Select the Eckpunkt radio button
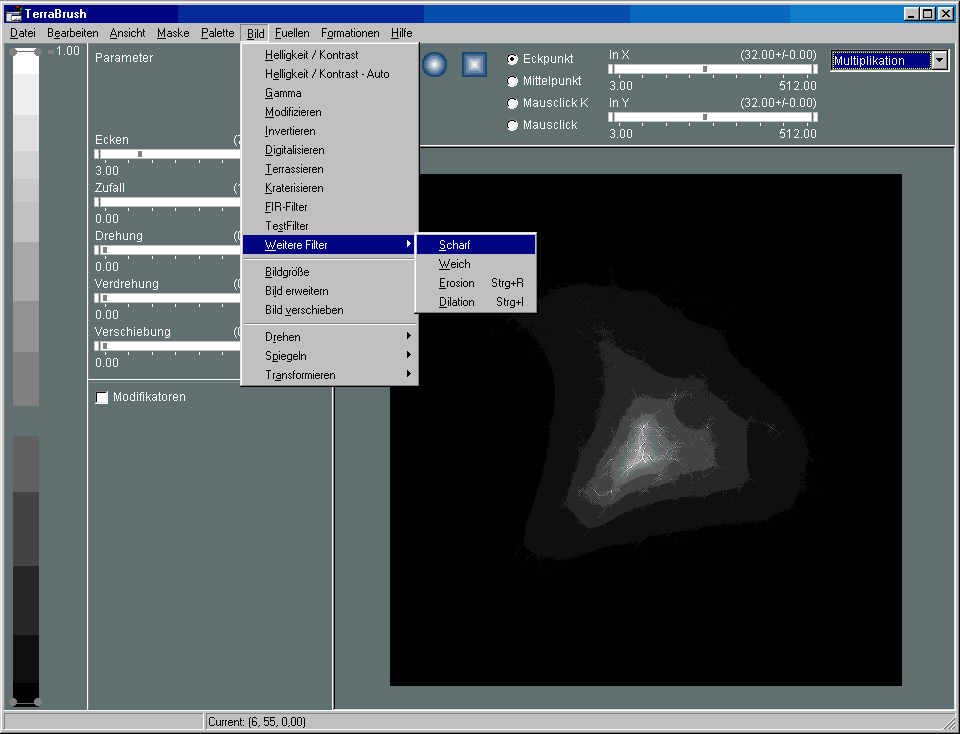Image resolution: width=960 pixels, height=734 pixels. (513, 60)
